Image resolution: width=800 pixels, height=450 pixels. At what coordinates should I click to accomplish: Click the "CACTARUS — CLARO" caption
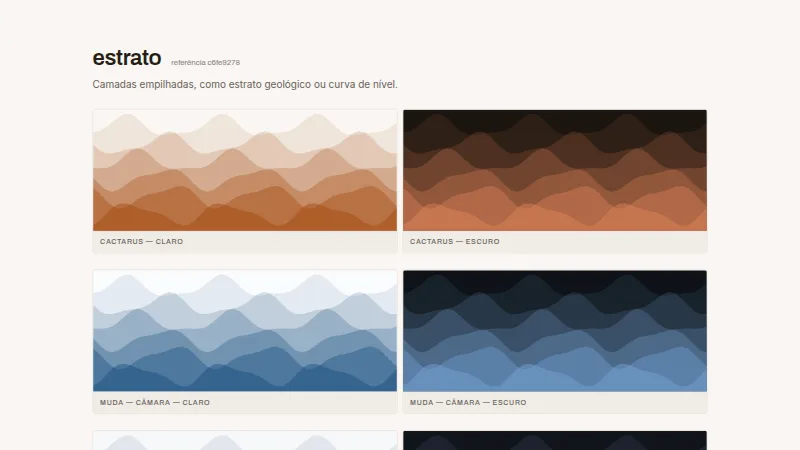141,241
